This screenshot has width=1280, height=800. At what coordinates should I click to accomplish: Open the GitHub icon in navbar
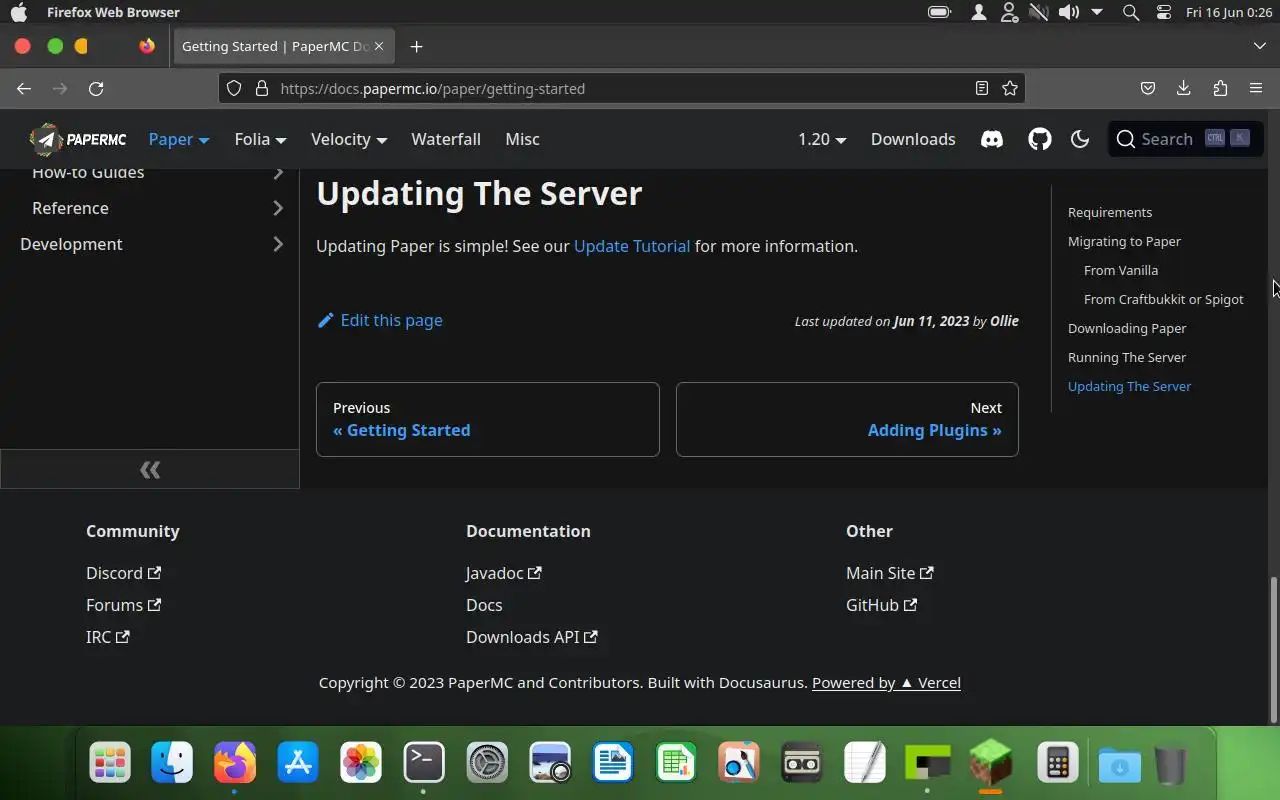point(1040,139)
